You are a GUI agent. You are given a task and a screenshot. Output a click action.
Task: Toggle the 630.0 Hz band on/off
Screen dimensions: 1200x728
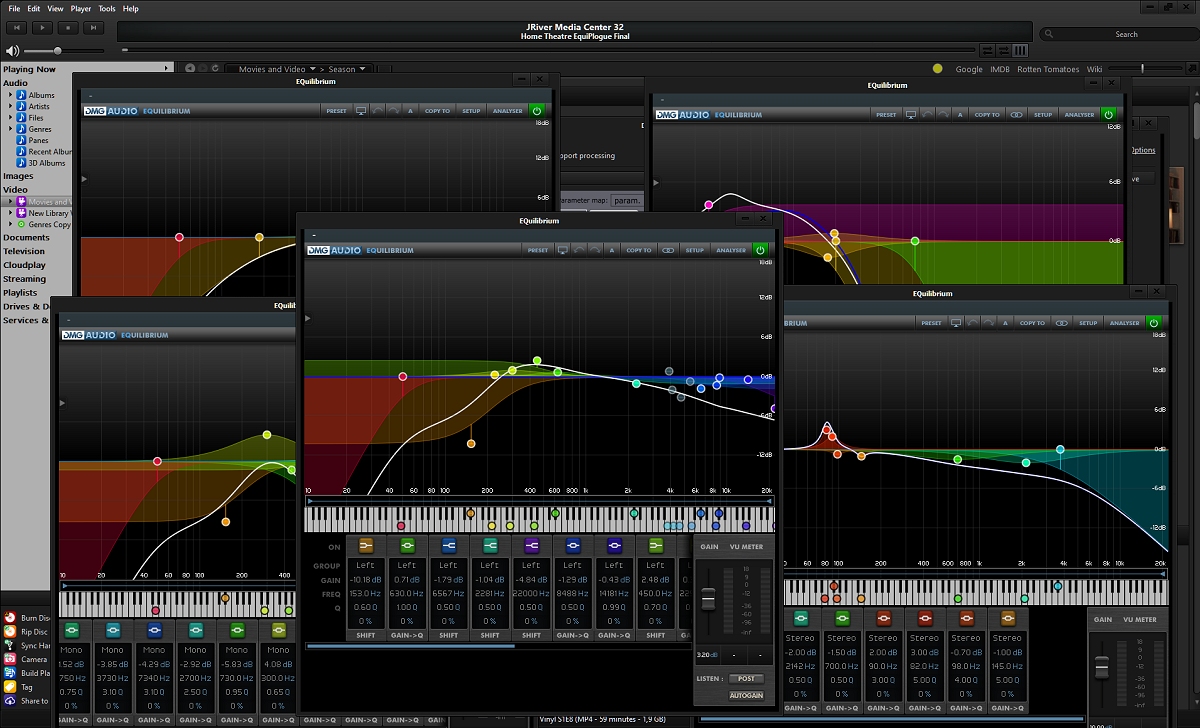pyautogui.click(x=407, y=546)
